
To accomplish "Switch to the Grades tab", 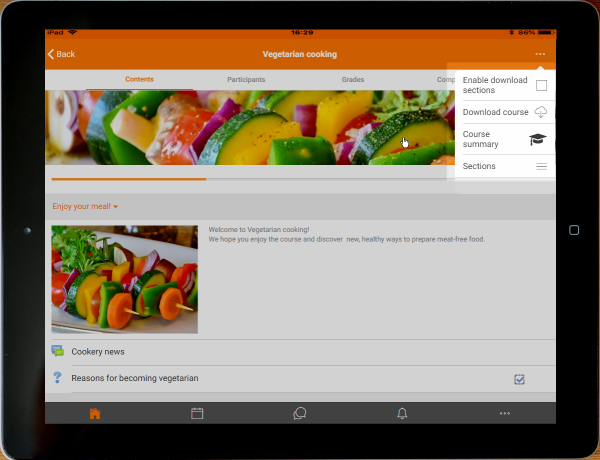I will point(352,79).
